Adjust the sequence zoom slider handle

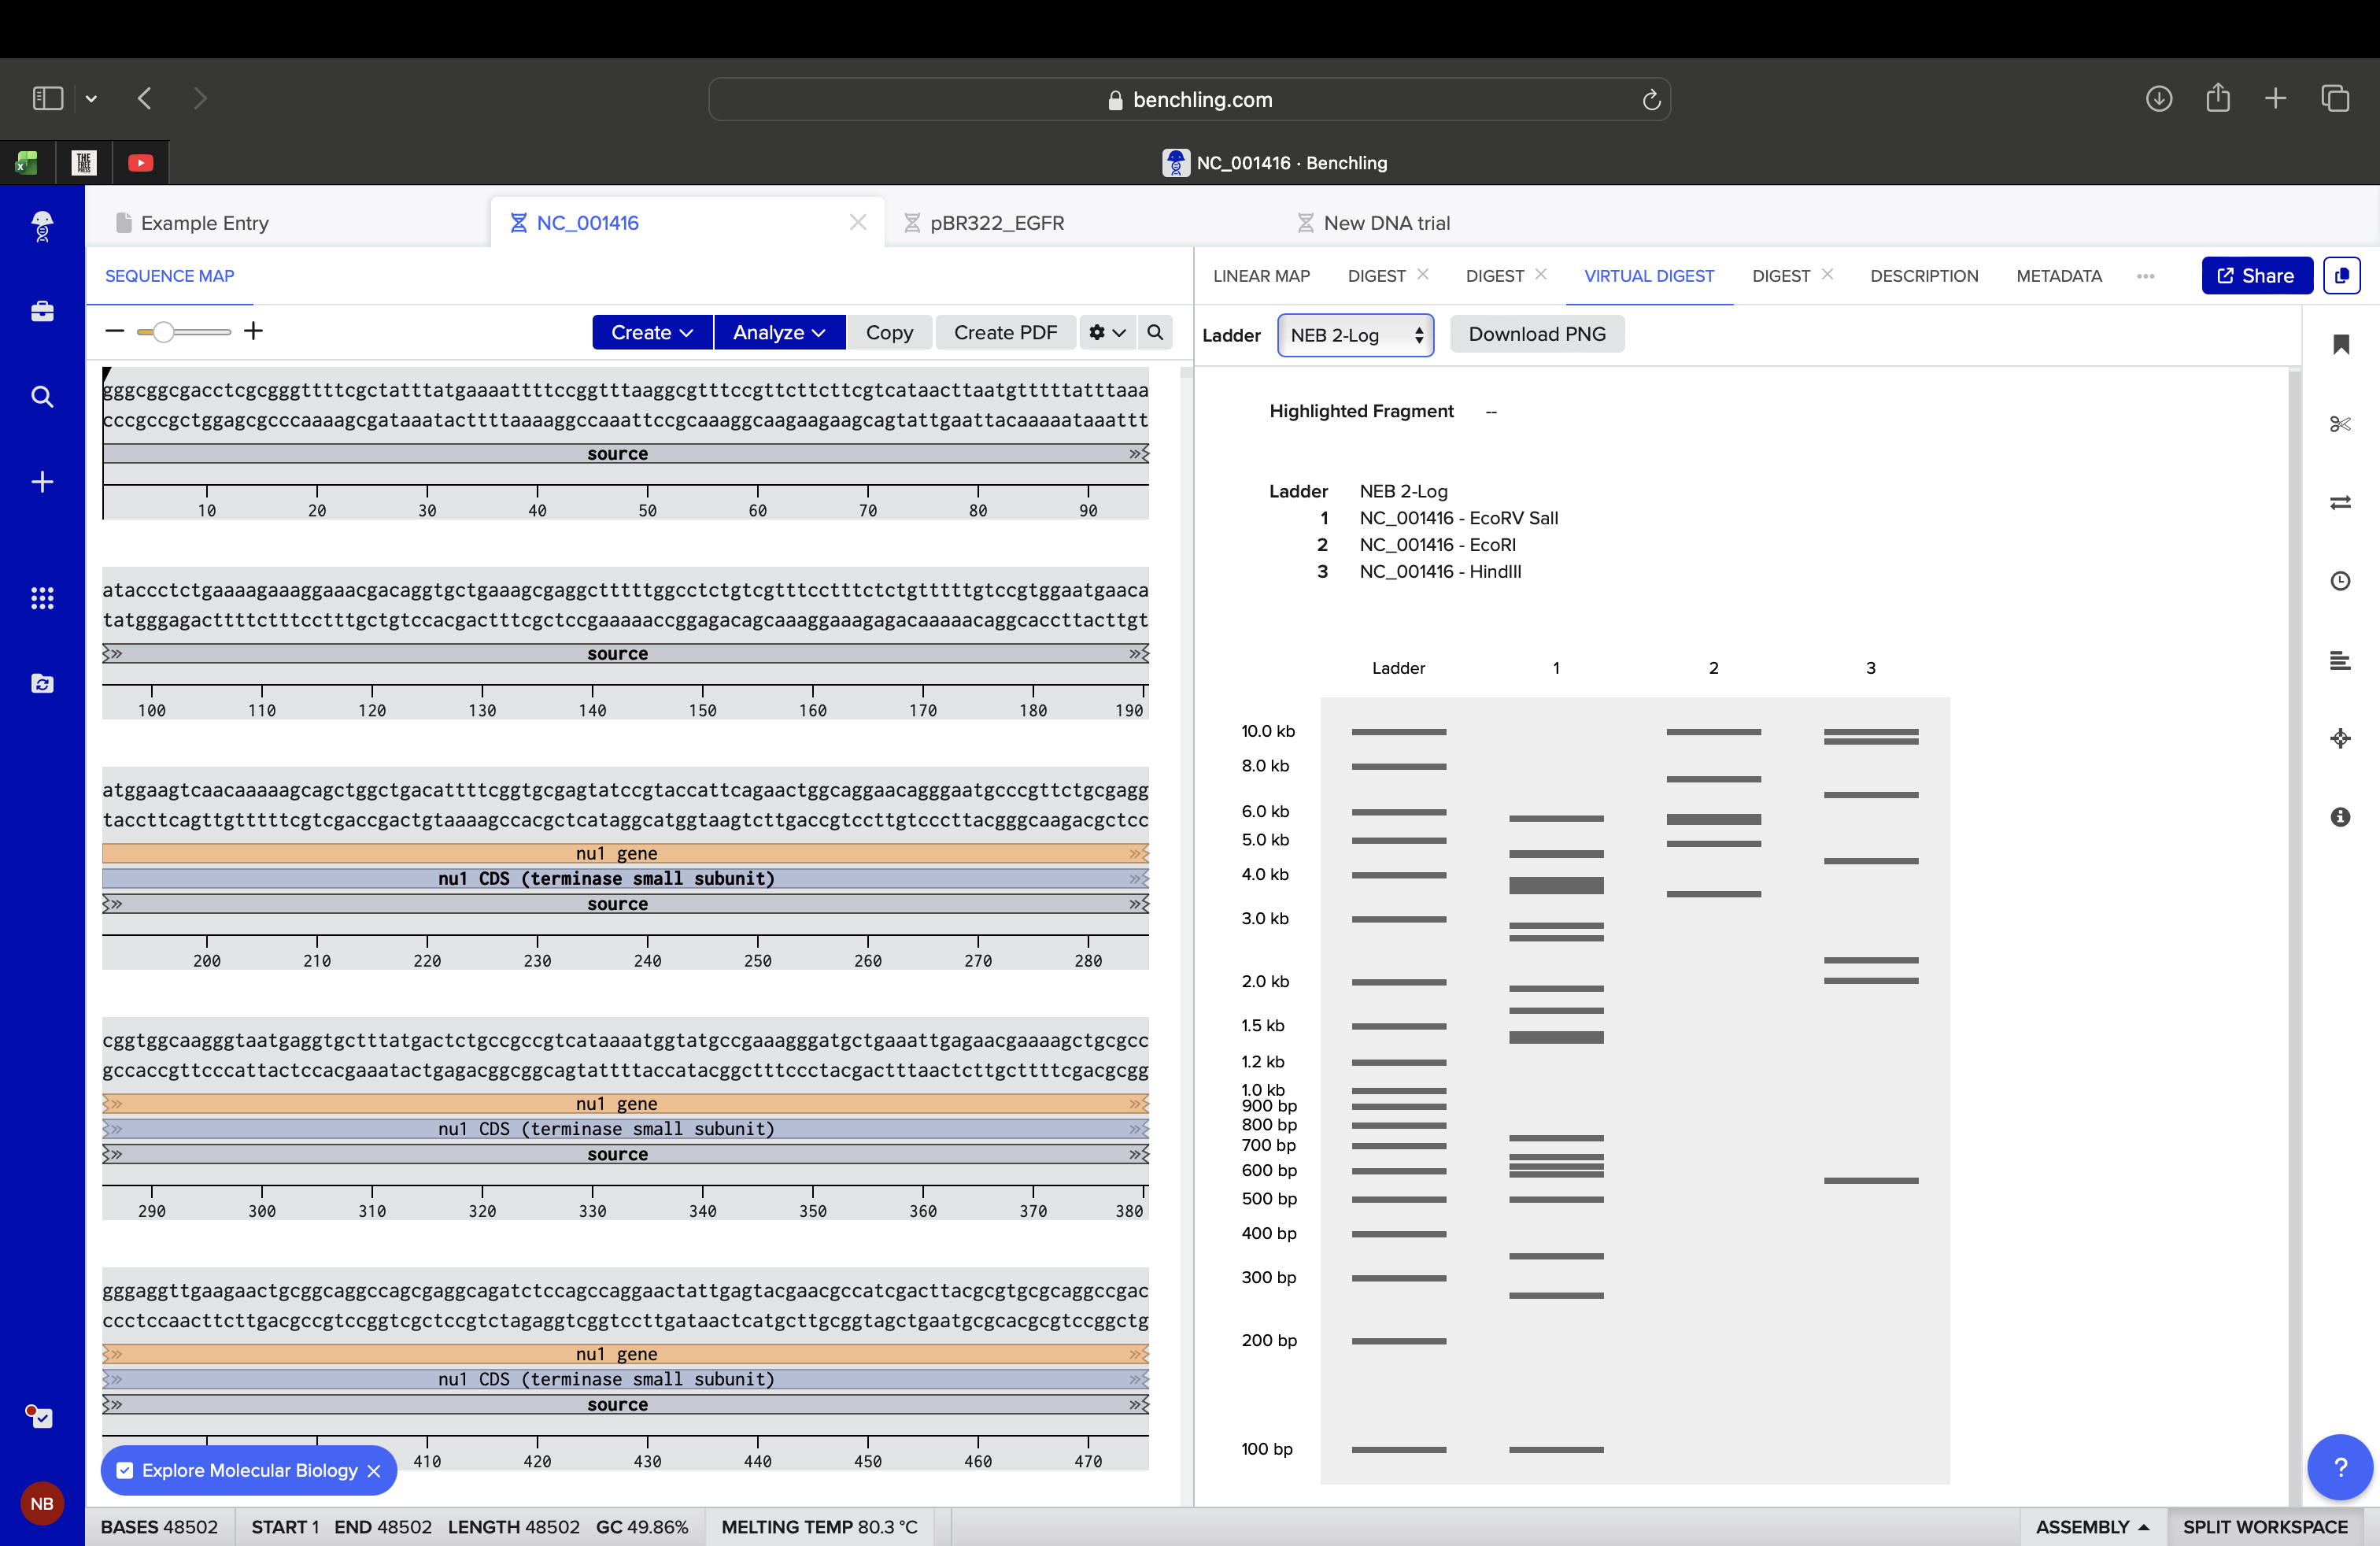click(x=163, y=331)
